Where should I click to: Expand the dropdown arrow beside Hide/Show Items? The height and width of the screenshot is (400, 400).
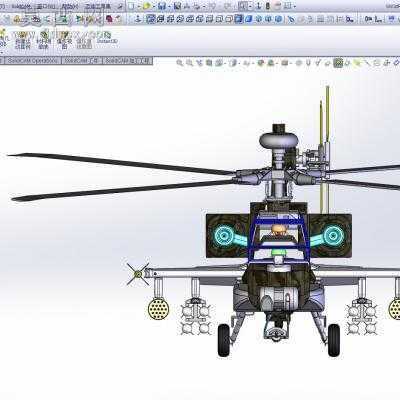pyautogui.click(x=253, y=63)
